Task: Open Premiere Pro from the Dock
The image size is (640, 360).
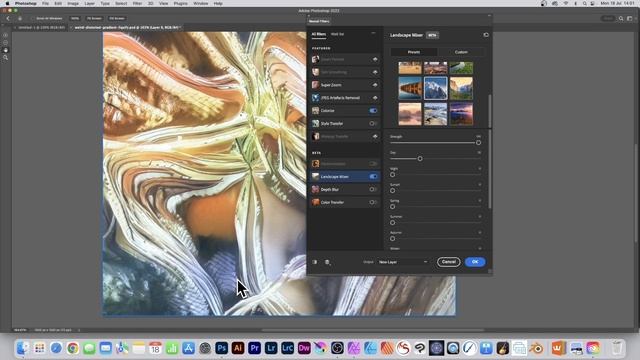Action: (x=254, y=348)
